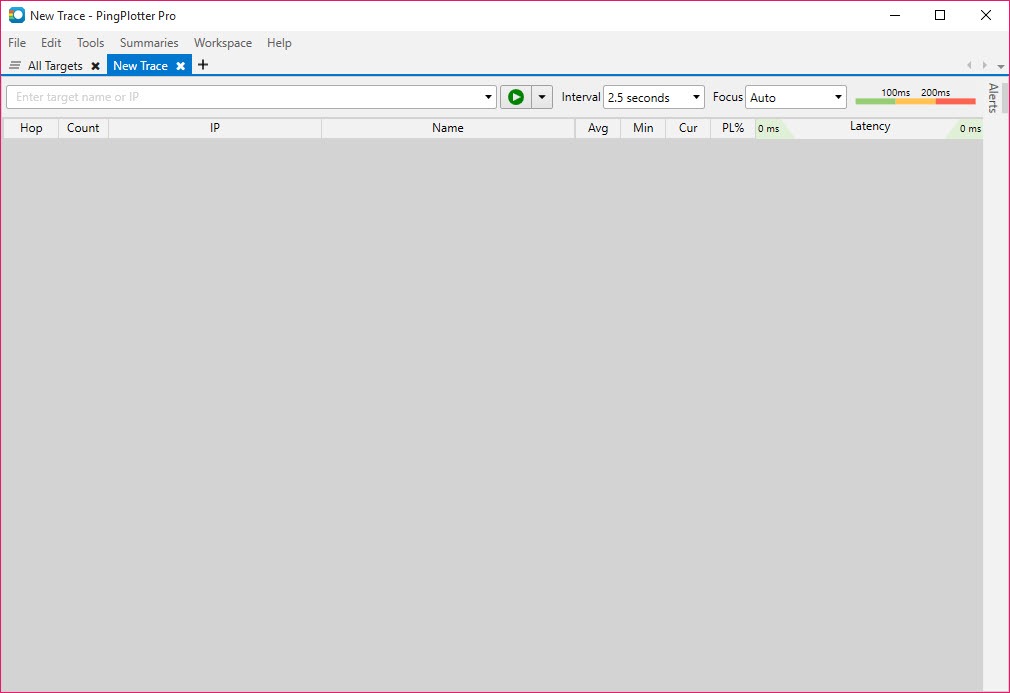This screenshot has height=693, width=1010.
Task: Close the New Trace tab
Action: 181,66
